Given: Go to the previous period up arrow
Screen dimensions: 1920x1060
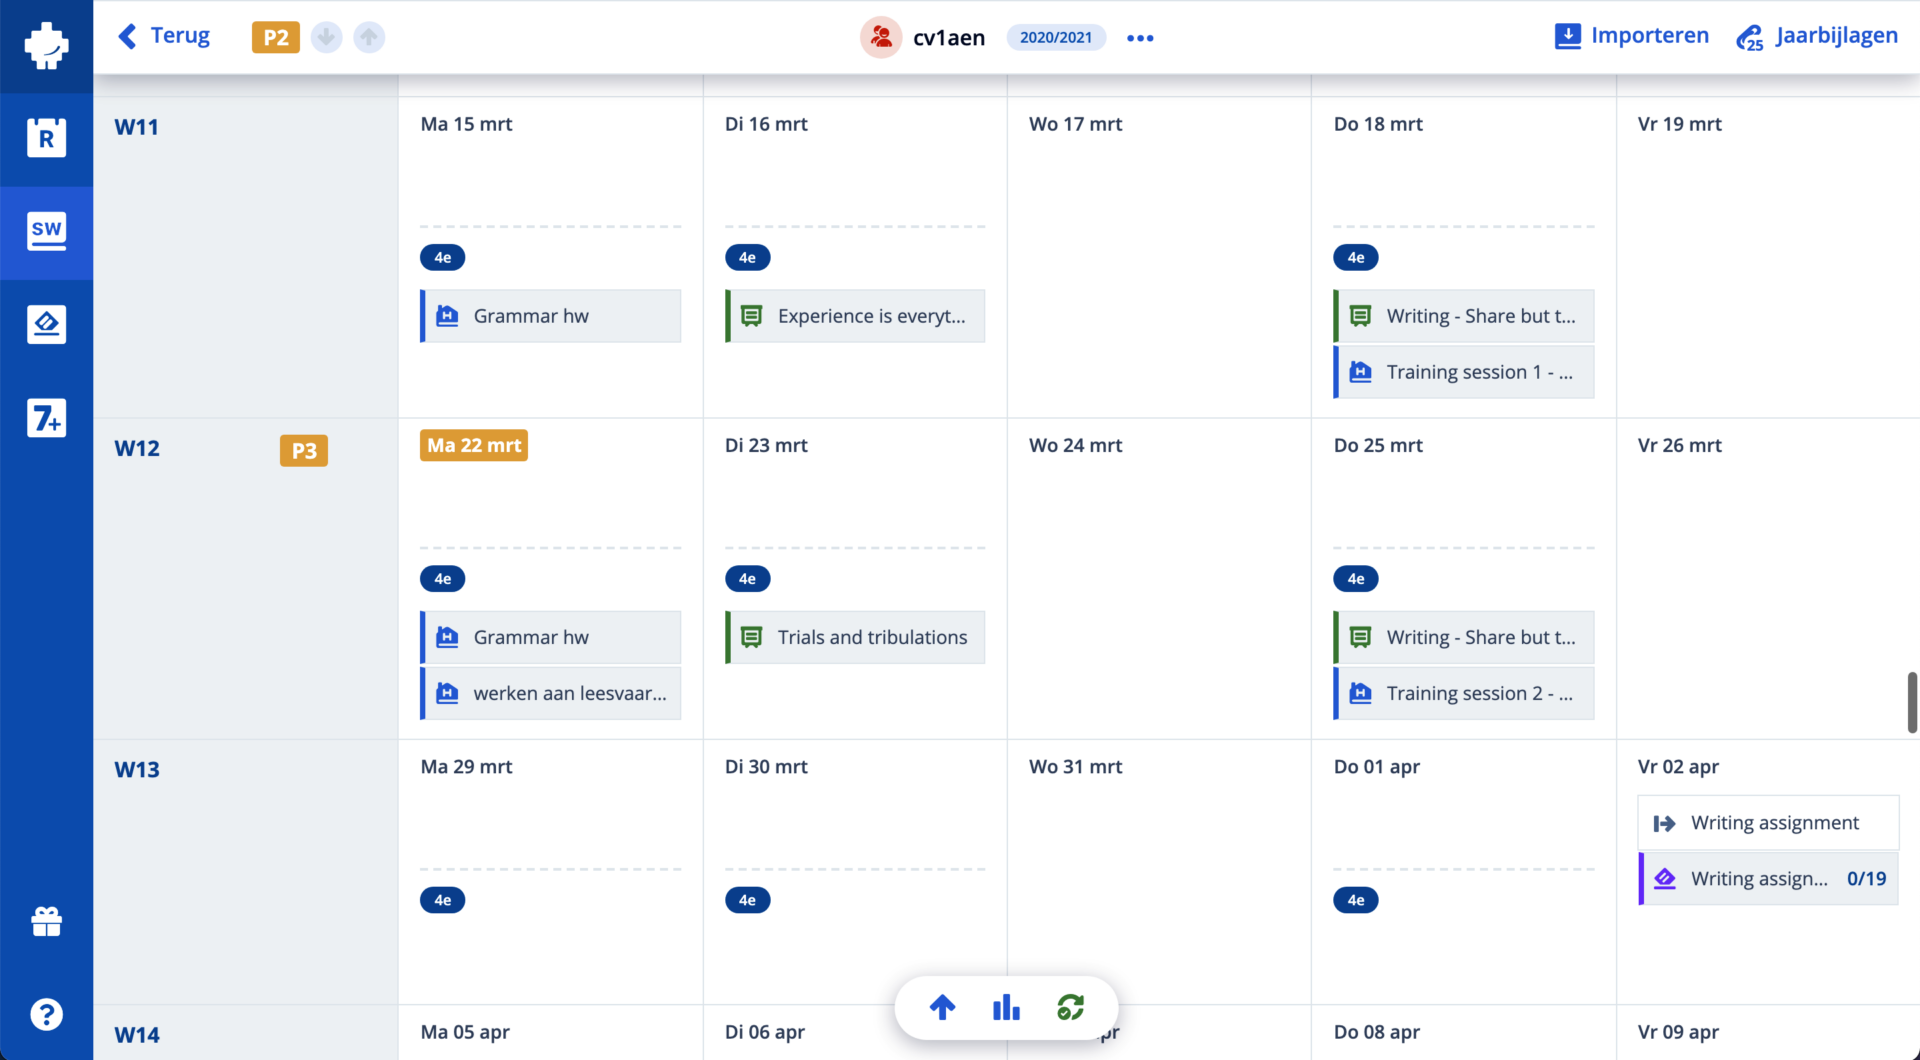Looking at the screenshot, I should pos(369,37).
